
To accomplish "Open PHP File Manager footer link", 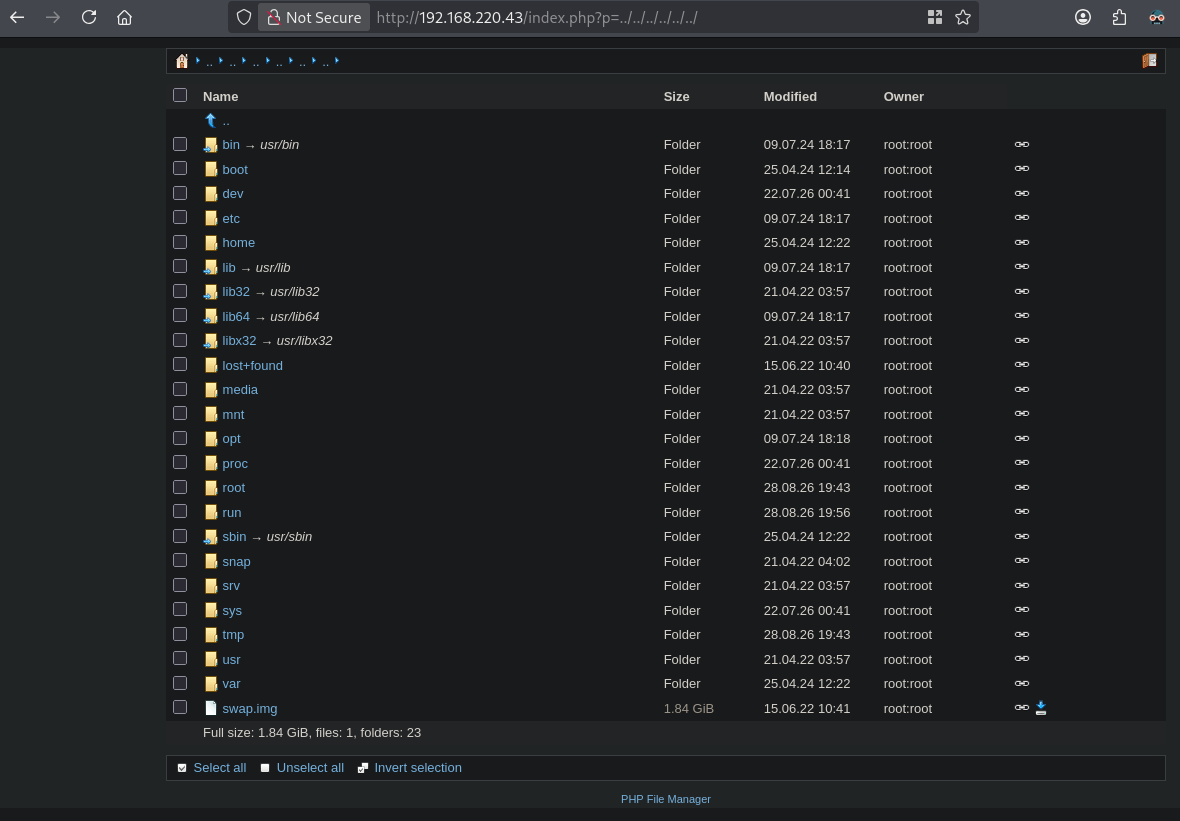I will tap(665, 799).
